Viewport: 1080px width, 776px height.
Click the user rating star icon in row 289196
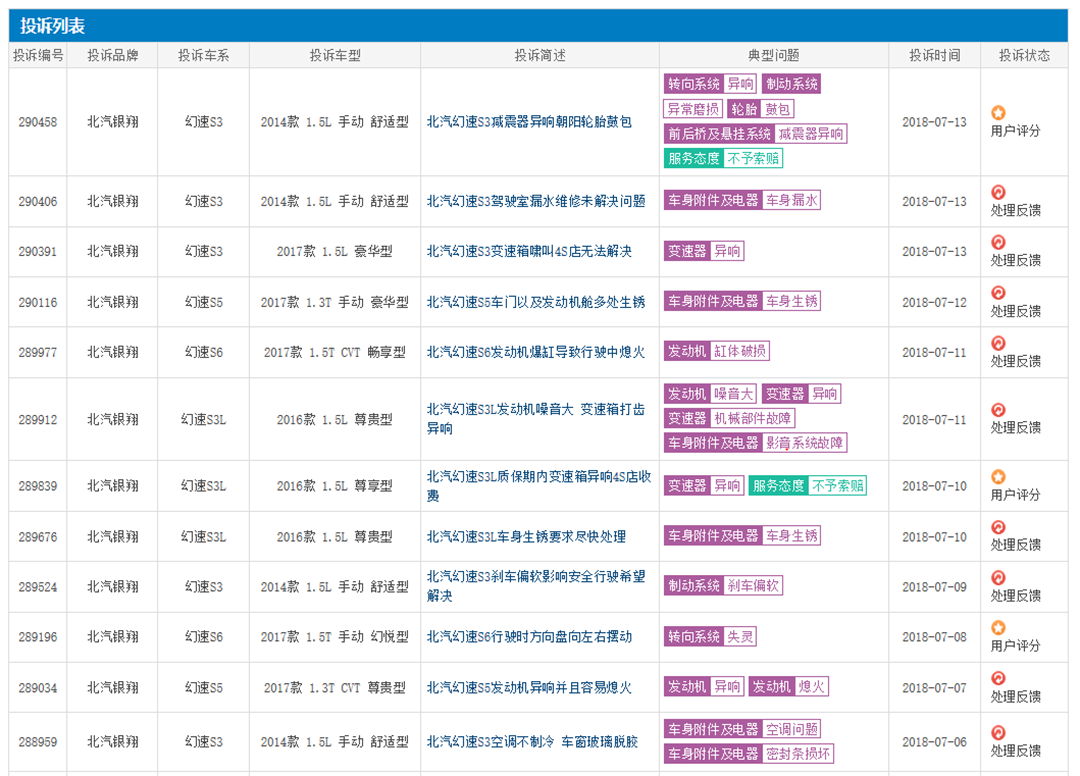pos(997,628)
